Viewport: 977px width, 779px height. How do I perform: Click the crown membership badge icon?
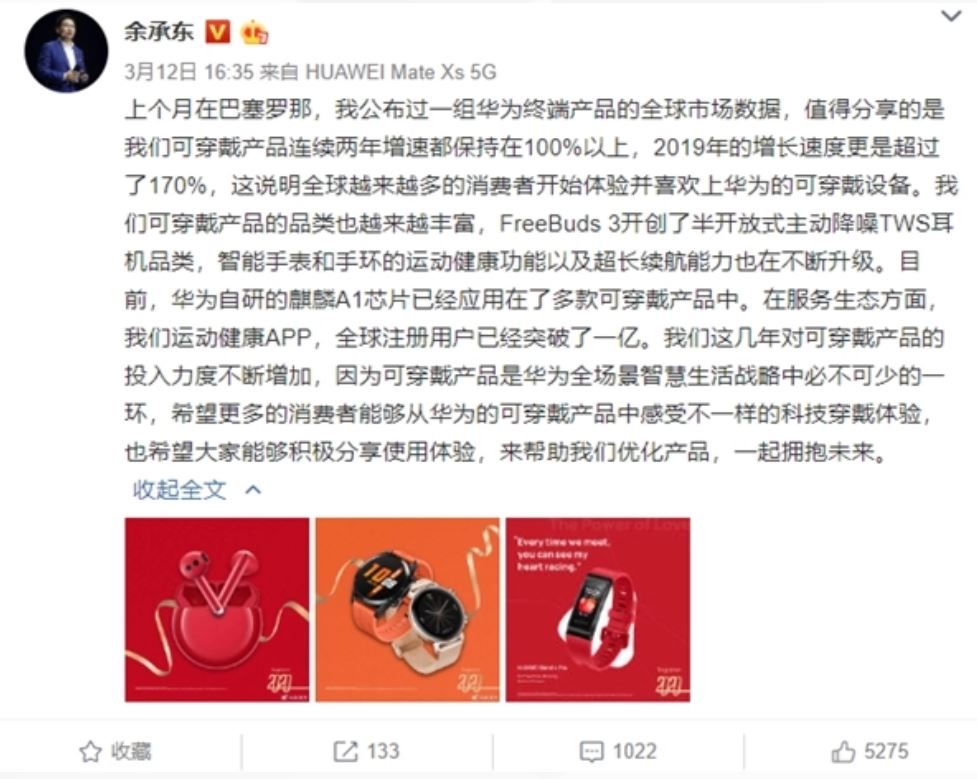(254, 32)
